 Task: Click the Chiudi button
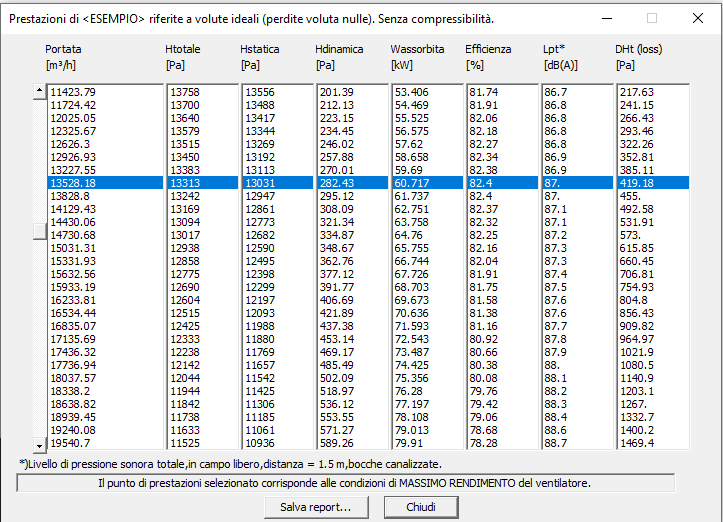420,507
